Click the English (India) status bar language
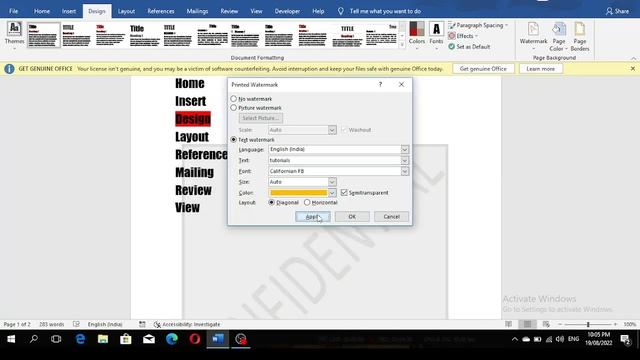640x360 pixels. tap(105, 324)
